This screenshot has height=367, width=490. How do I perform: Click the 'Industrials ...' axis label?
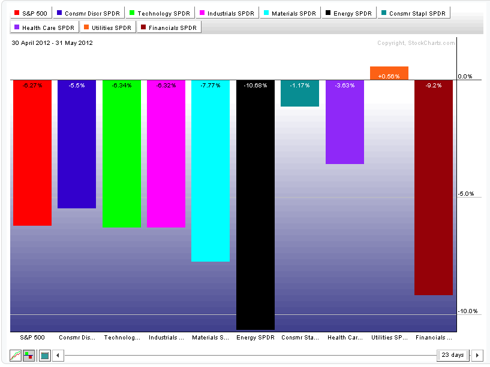(166, 338)
